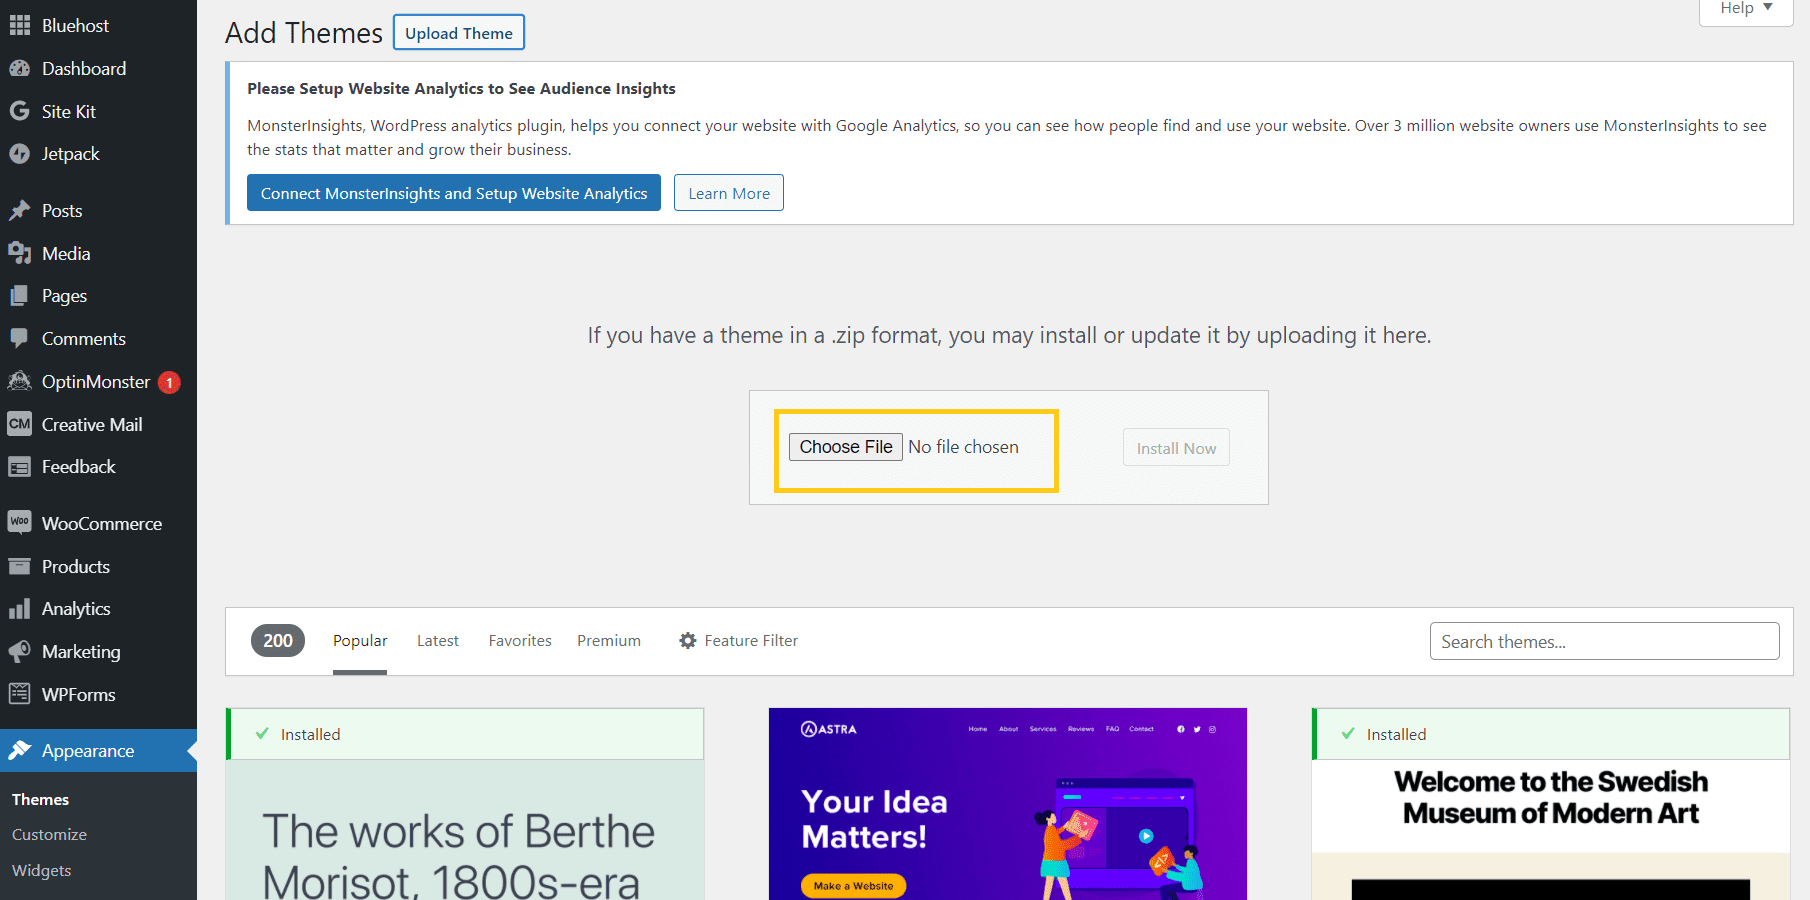
Task: Click the Creative Mail CM icon
Action: [20, 424]
